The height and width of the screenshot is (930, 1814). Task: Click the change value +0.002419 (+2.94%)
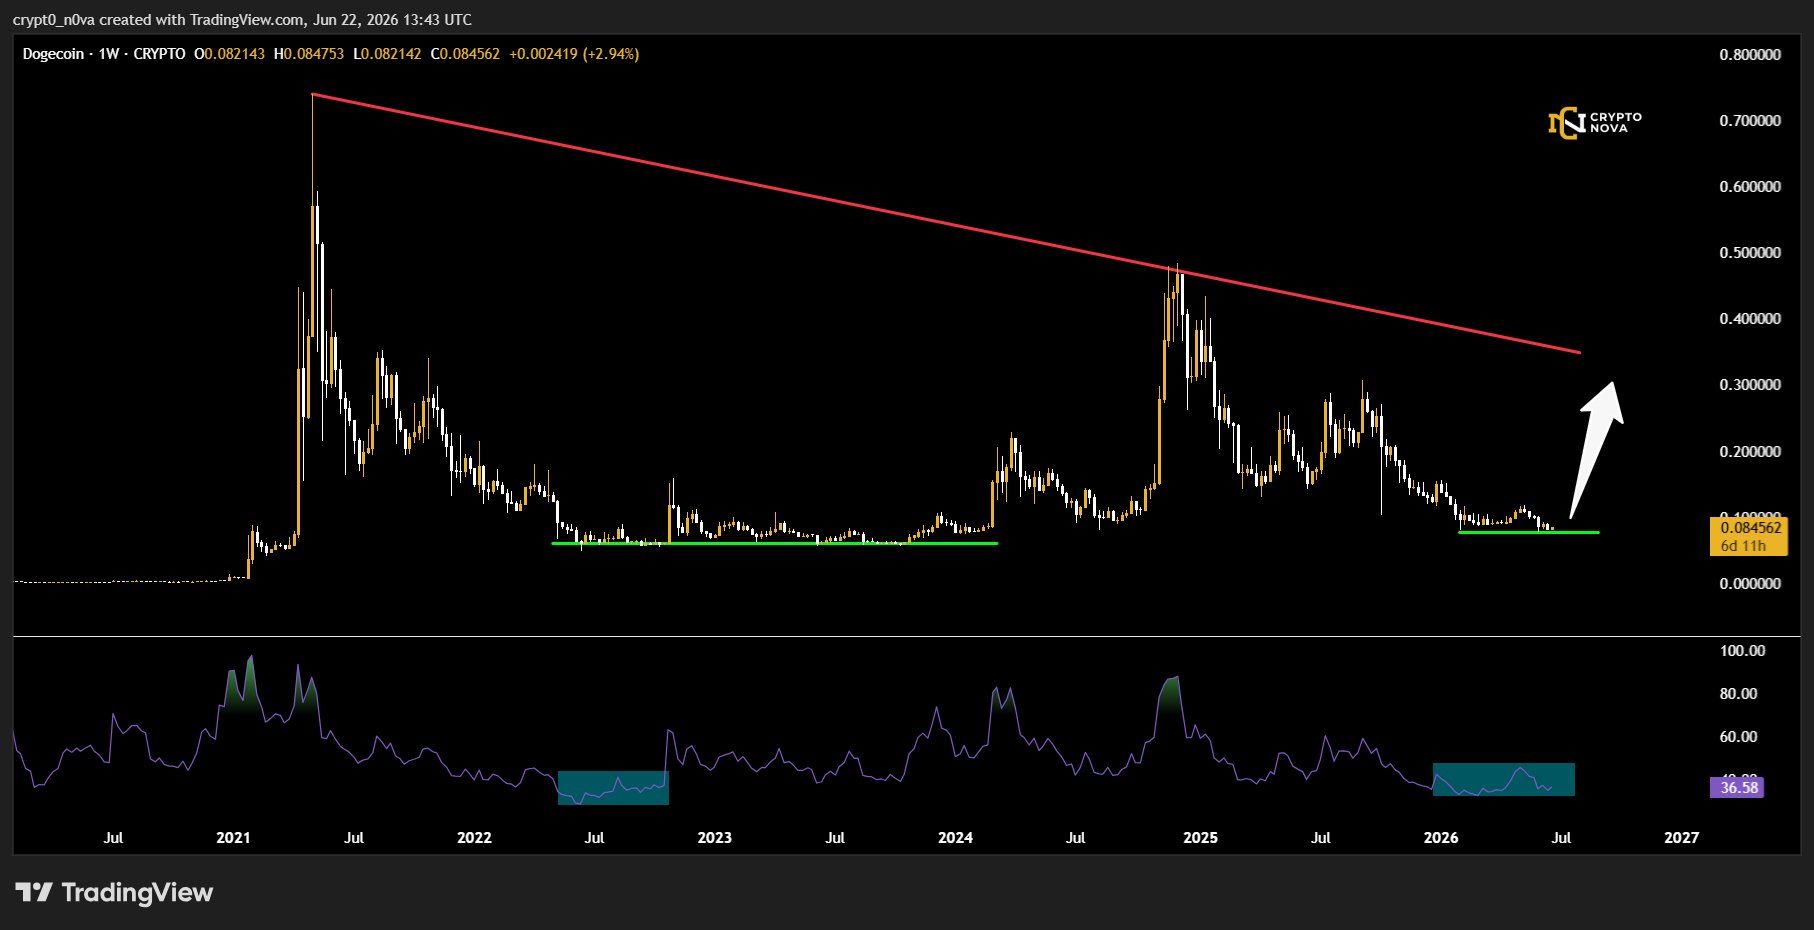[574, 54]
